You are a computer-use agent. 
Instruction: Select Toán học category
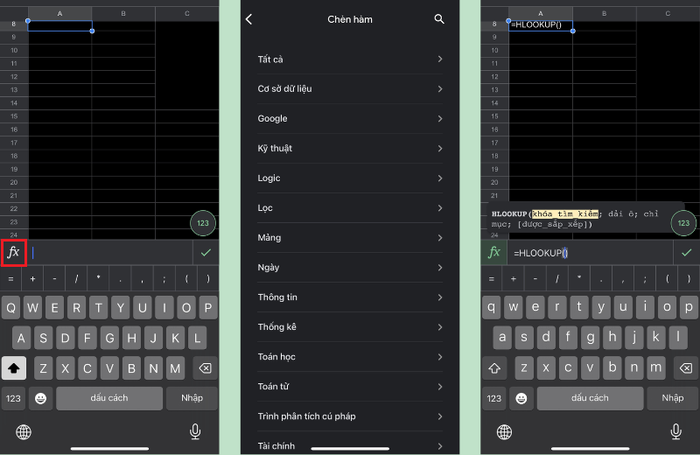tap(350, 357)
